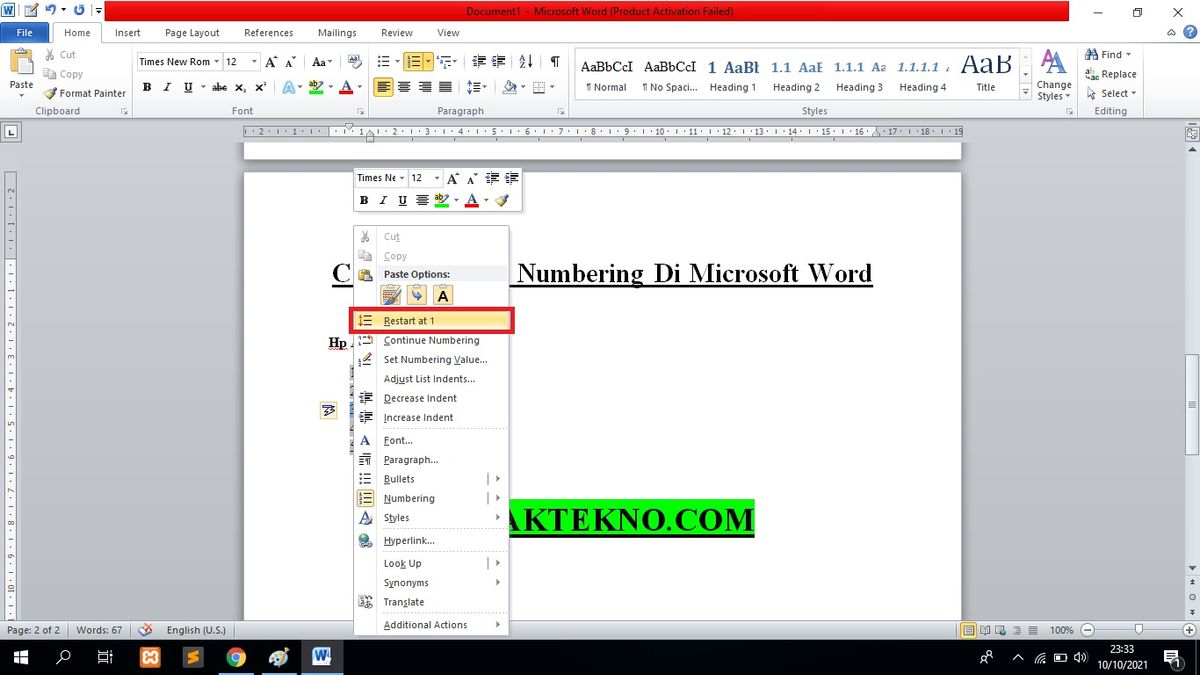Click the Redo icon in Quick Access Toolbar

79,11
